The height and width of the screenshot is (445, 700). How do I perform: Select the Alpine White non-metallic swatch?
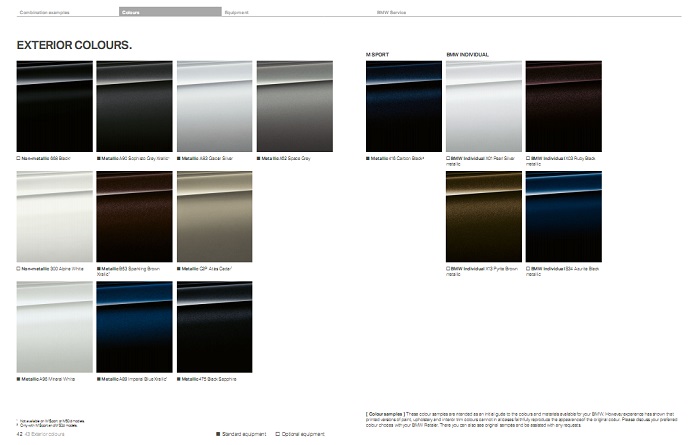coord(54,216)
